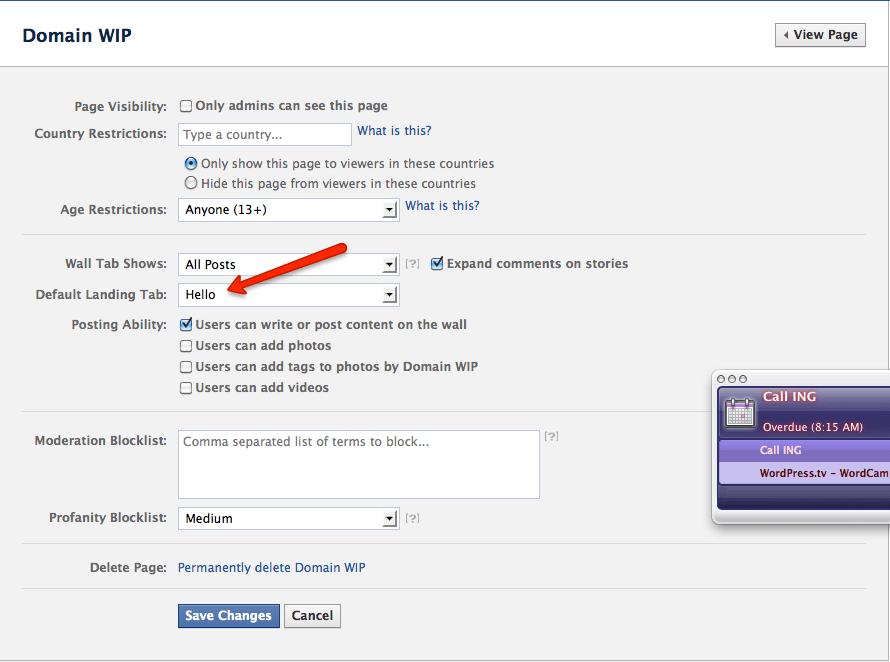
Task: Select the "WordPress.tv – WordCam" entry in the reminder widget
Action: (x=820, y=473)
